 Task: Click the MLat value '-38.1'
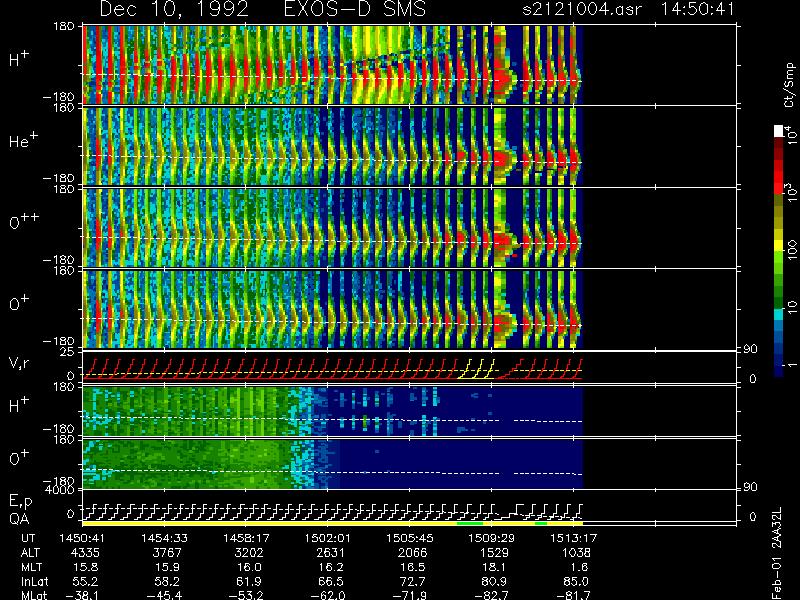coord(82,595)
